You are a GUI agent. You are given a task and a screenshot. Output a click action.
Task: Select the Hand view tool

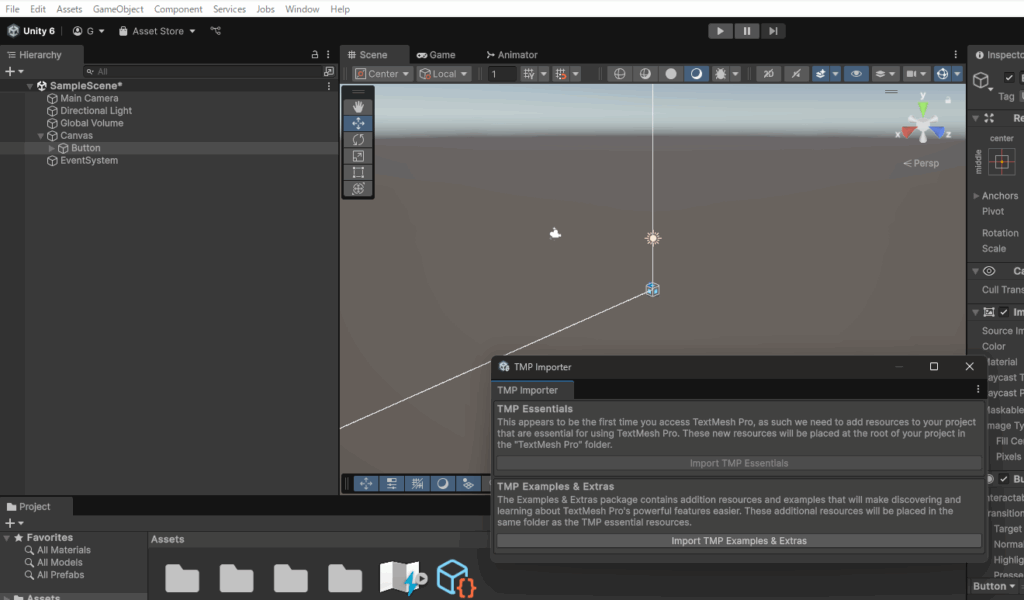[358, 106]
